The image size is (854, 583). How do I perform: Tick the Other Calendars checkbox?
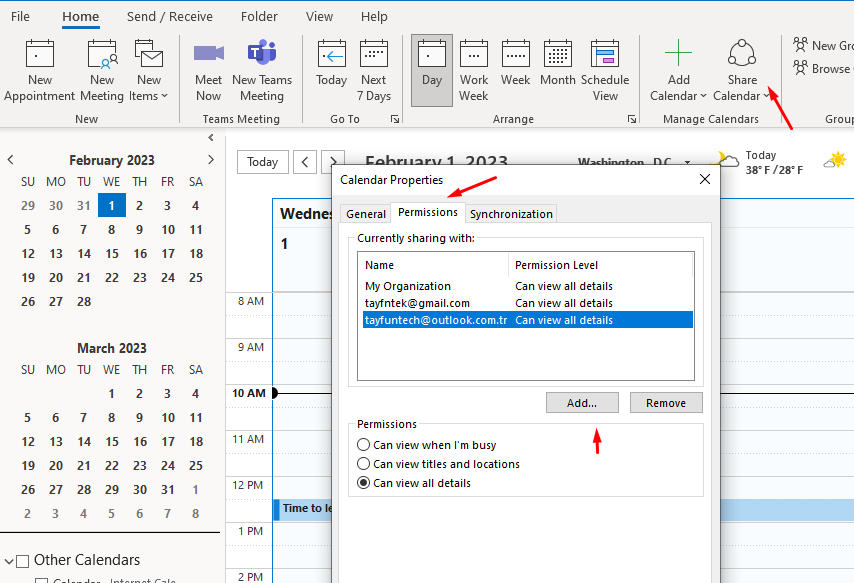coord(23,561)
